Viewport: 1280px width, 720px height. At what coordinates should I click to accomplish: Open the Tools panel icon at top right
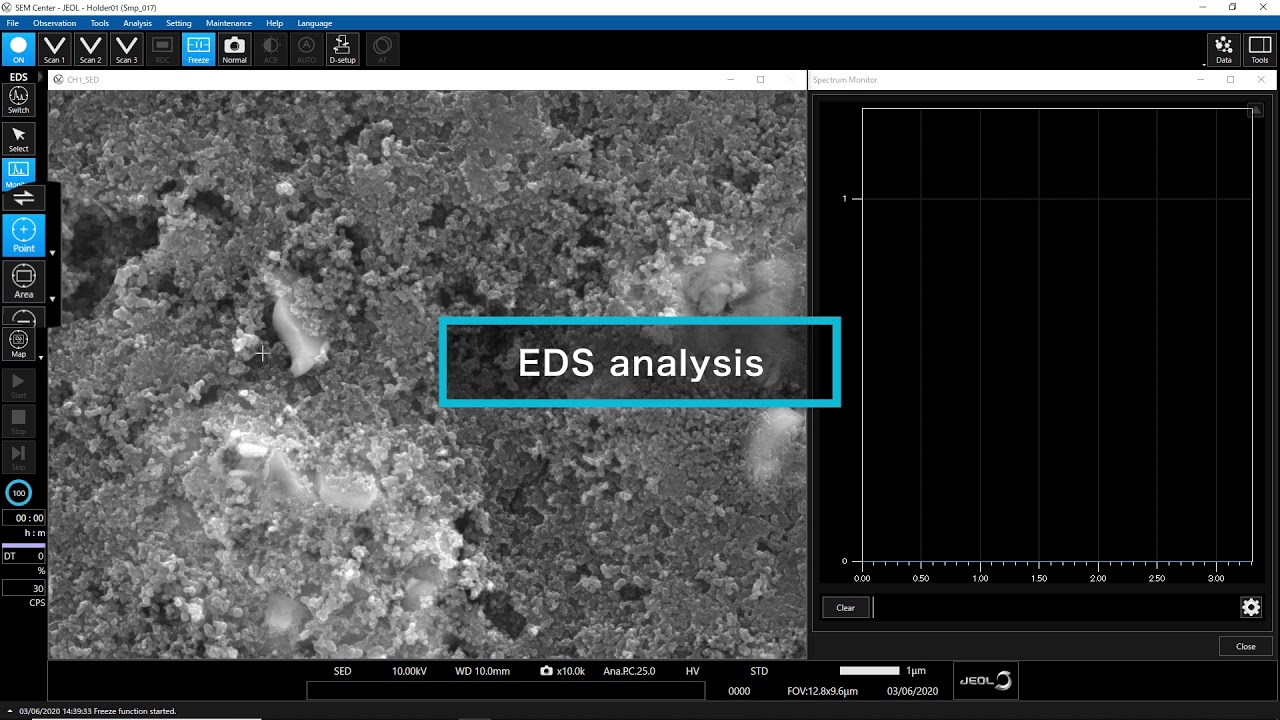(1259, 49)
